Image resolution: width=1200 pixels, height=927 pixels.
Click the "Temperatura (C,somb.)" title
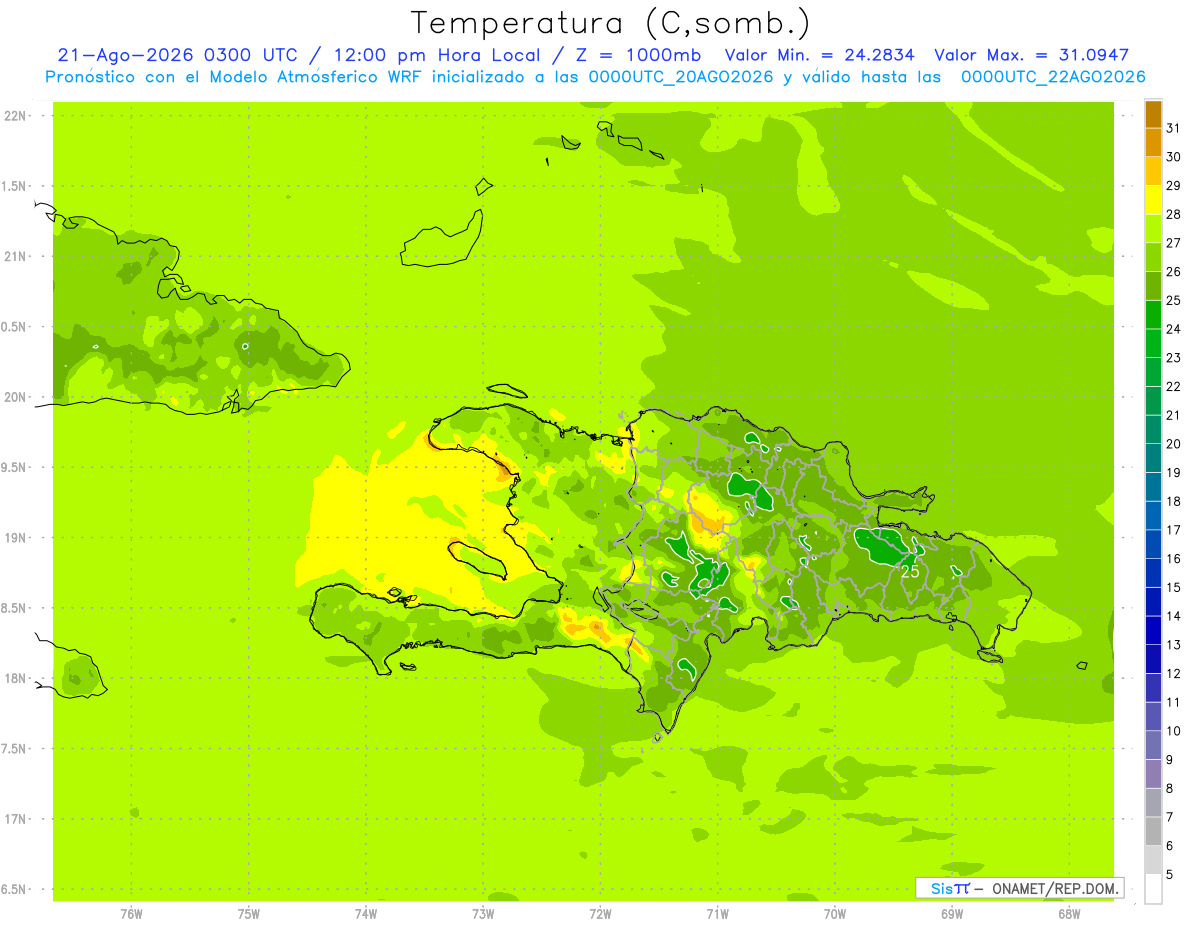[x=611, y=23]
